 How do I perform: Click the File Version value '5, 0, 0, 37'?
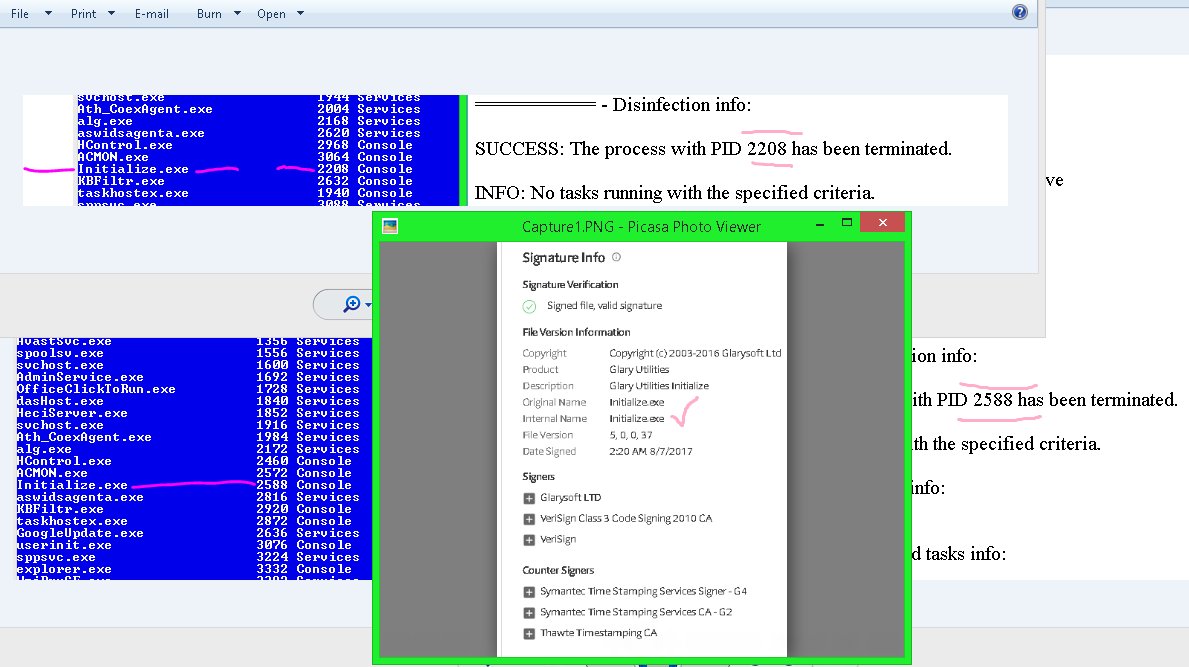pyautogui.click(x=631, y=435)
